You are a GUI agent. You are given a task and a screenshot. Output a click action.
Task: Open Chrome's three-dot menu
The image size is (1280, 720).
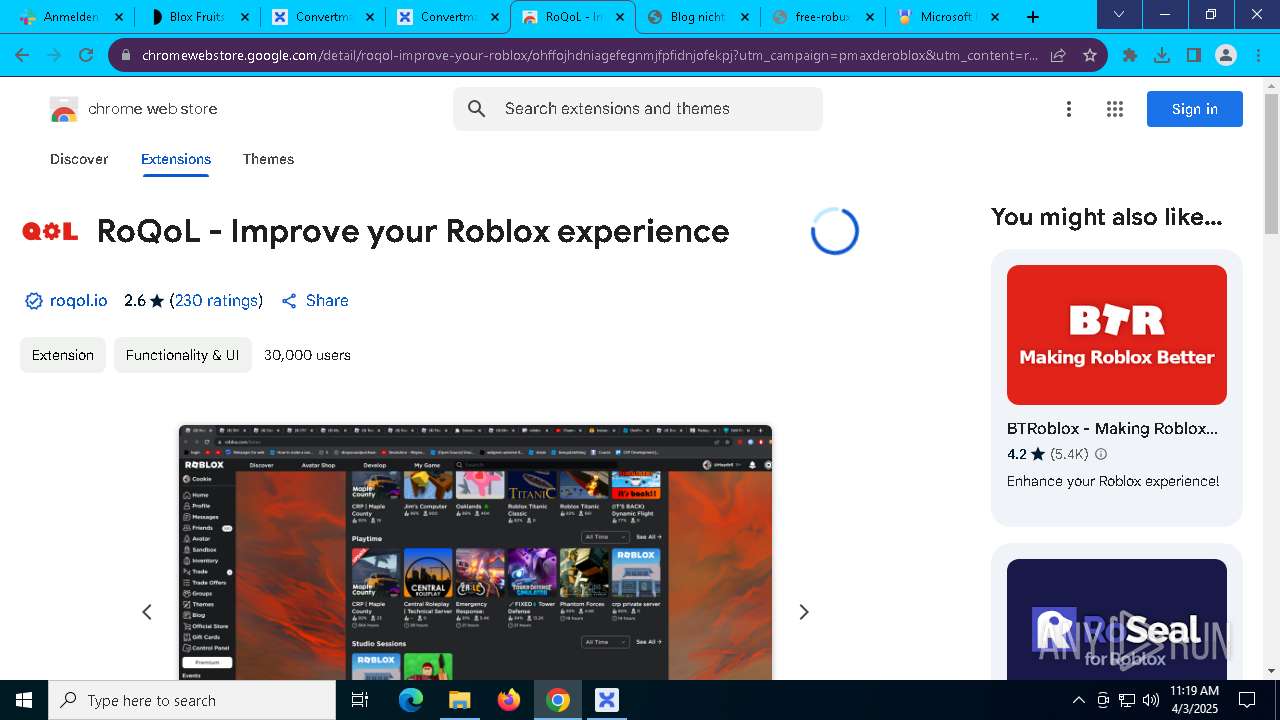pyautogui.click(x=1257, y=56)
